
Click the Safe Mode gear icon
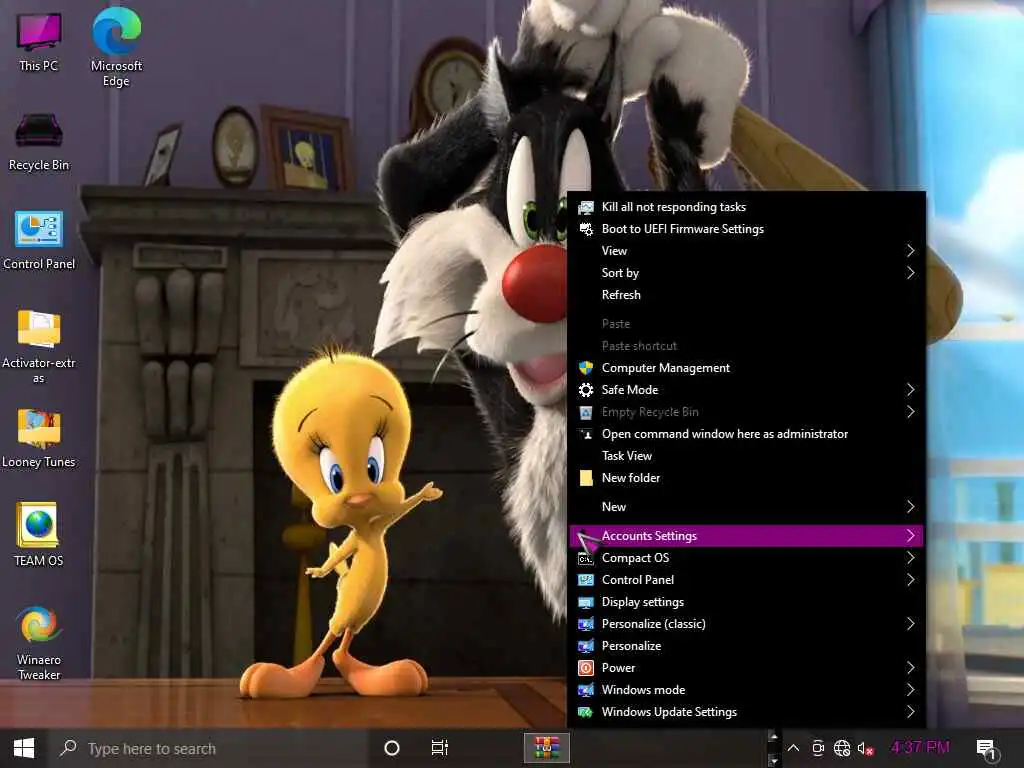click(x=586, y=390)
